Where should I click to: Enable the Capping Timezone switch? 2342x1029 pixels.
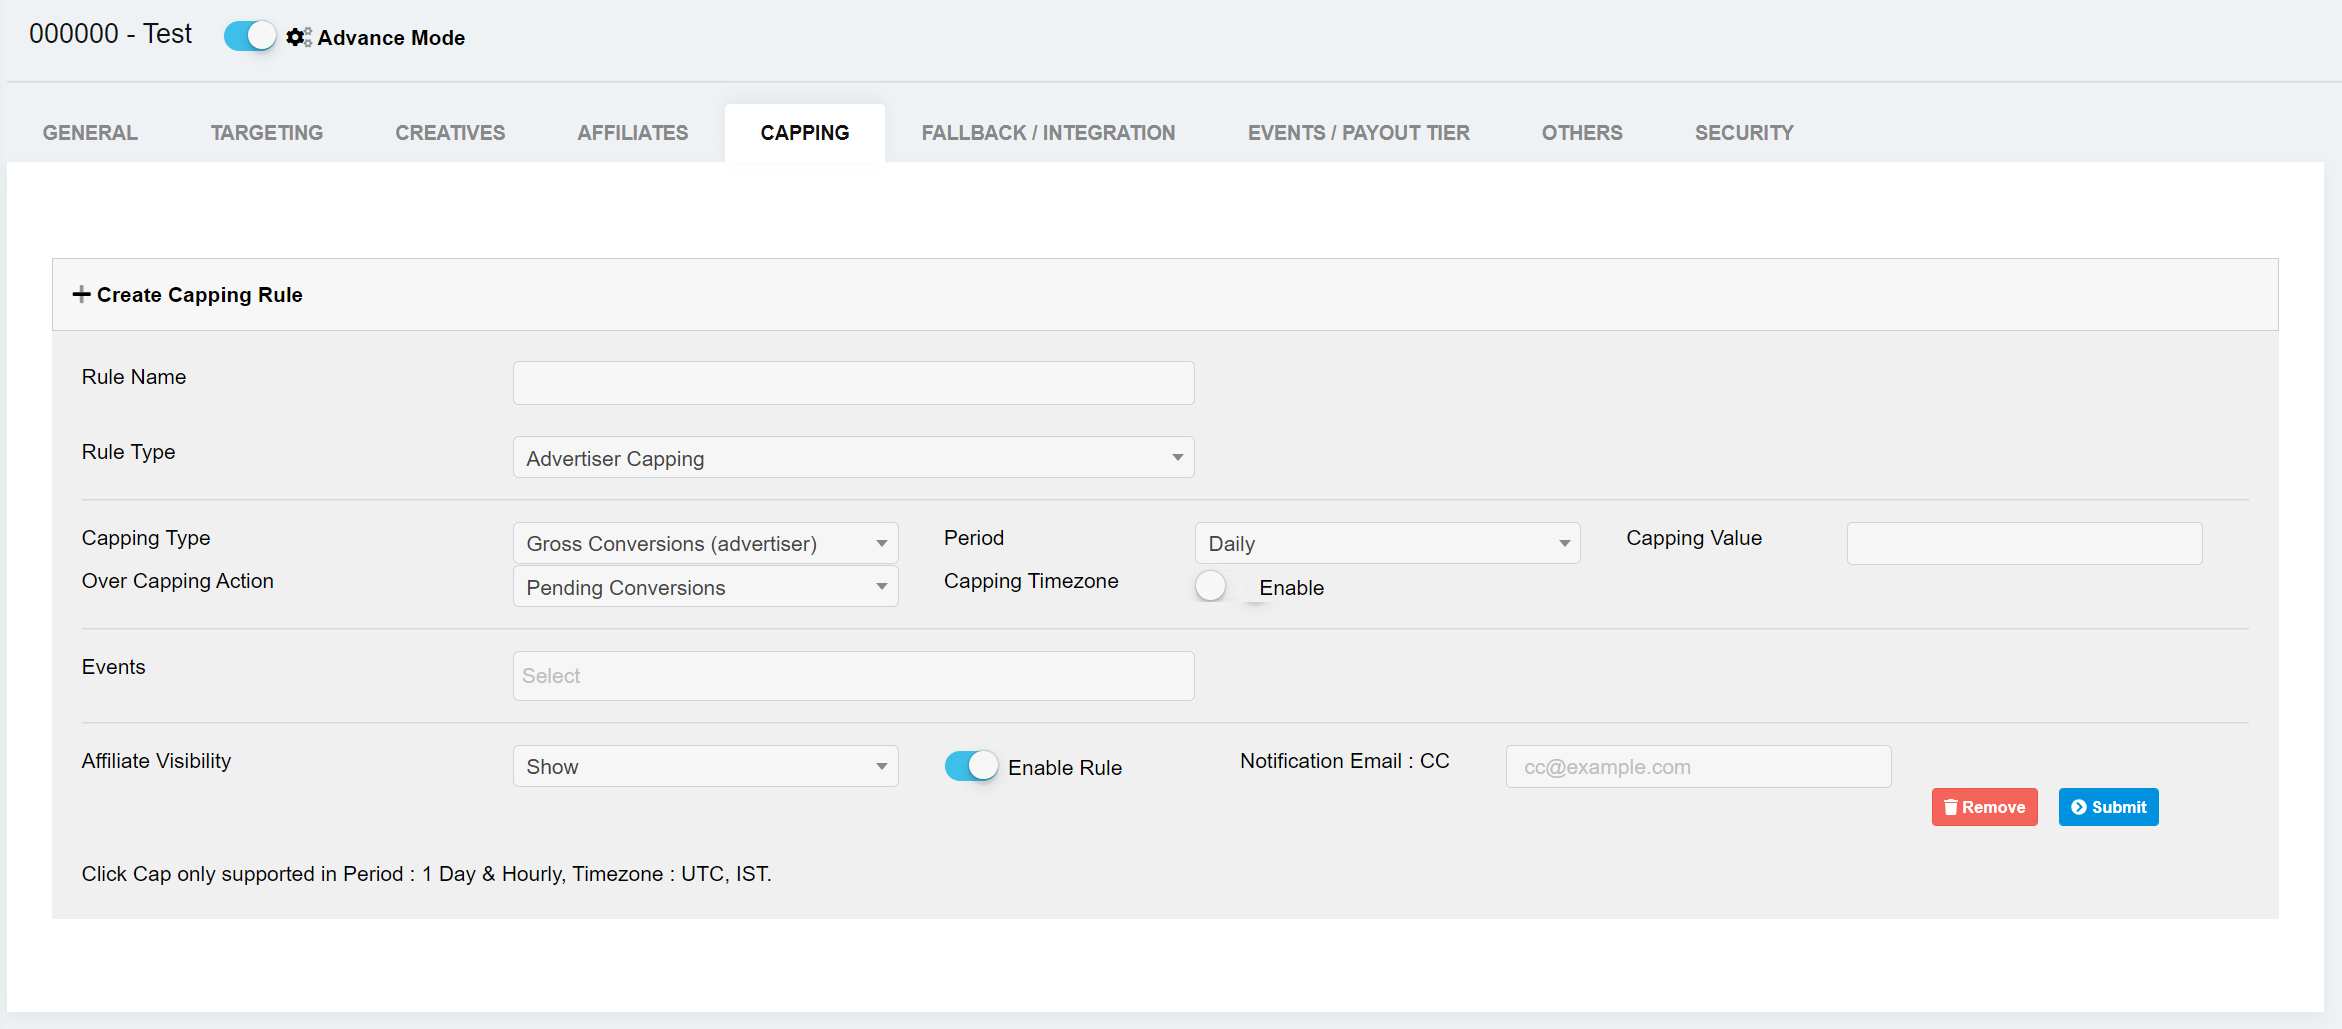(x=1220, y=587)
